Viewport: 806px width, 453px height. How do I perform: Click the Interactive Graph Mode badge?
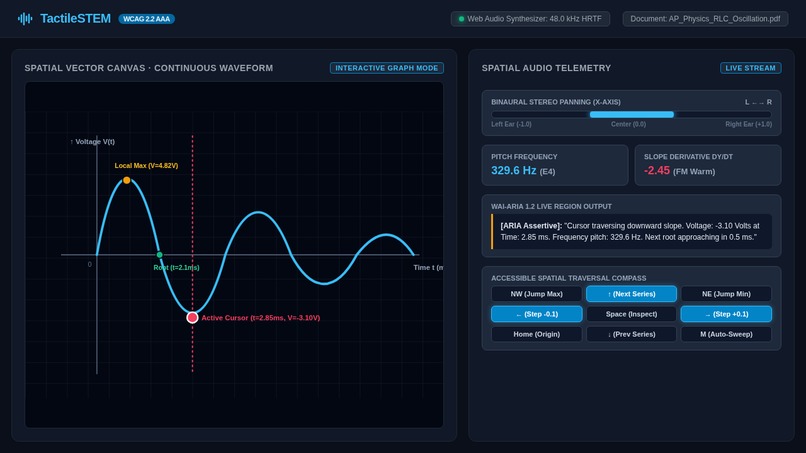tap(387, 68)
